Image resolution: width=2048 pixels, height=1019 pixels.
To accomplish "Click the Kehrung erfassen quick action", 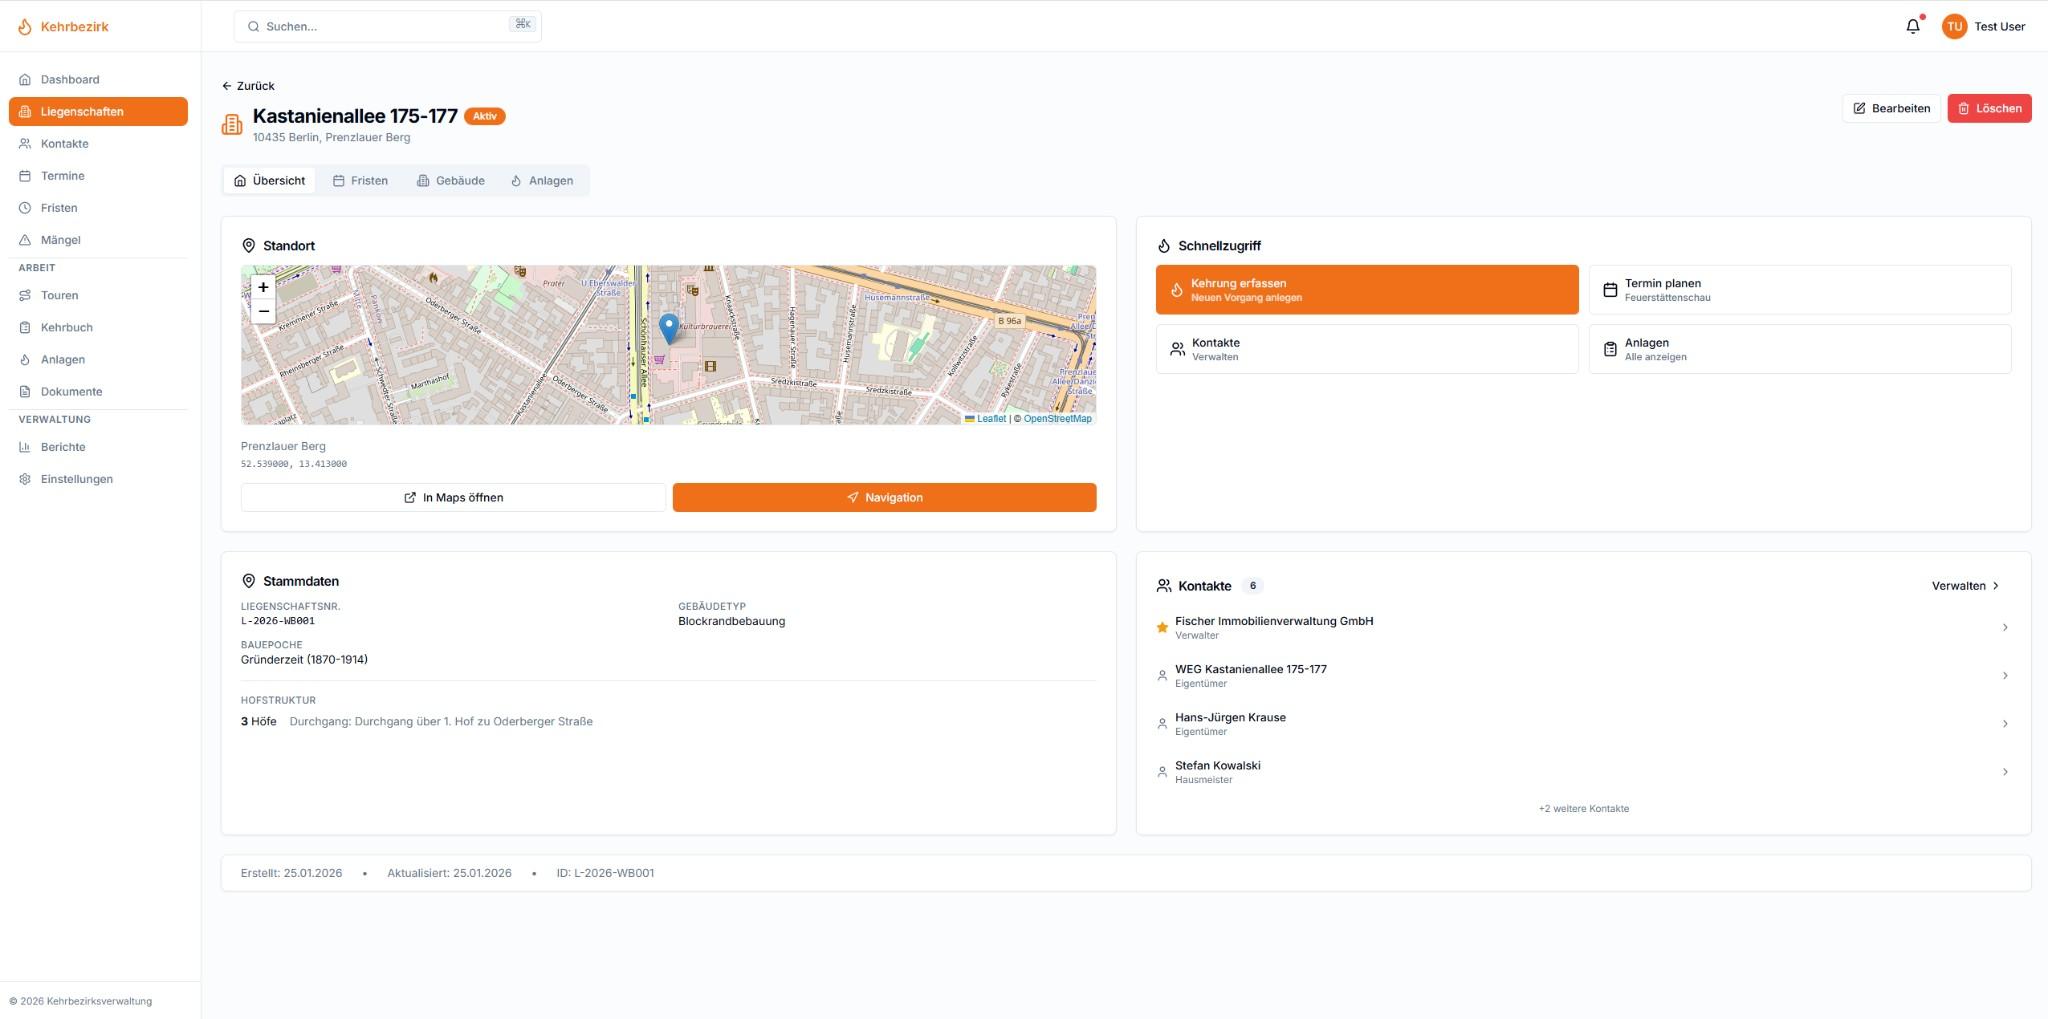I will coord(1367,290).
